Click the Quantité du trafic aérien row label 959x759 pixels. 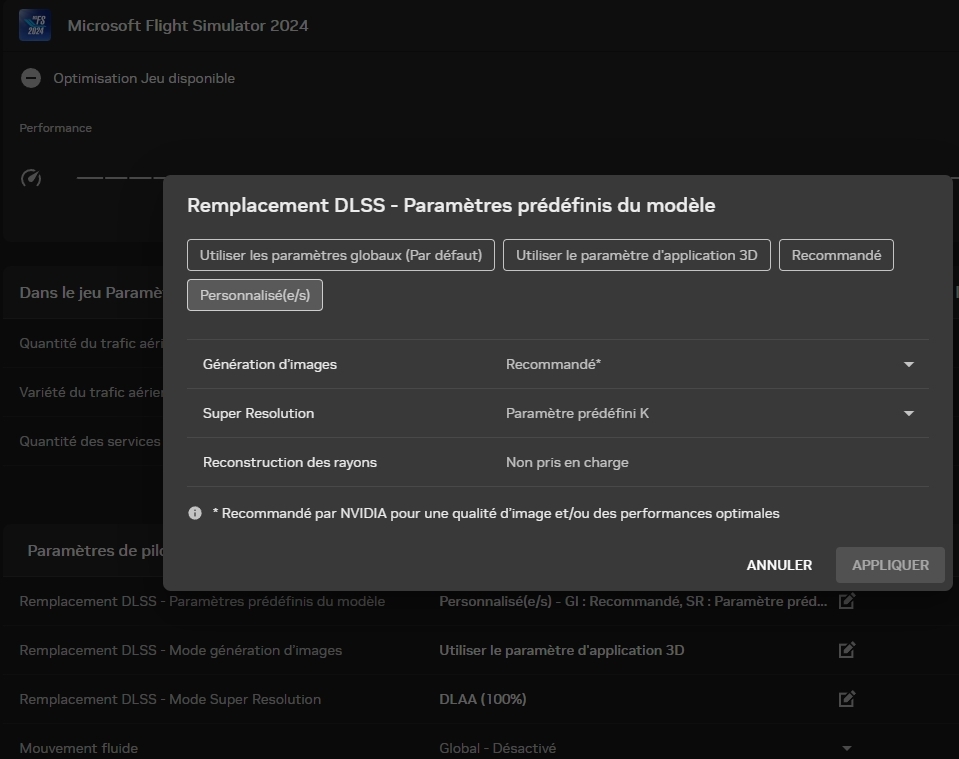point(91,343)
